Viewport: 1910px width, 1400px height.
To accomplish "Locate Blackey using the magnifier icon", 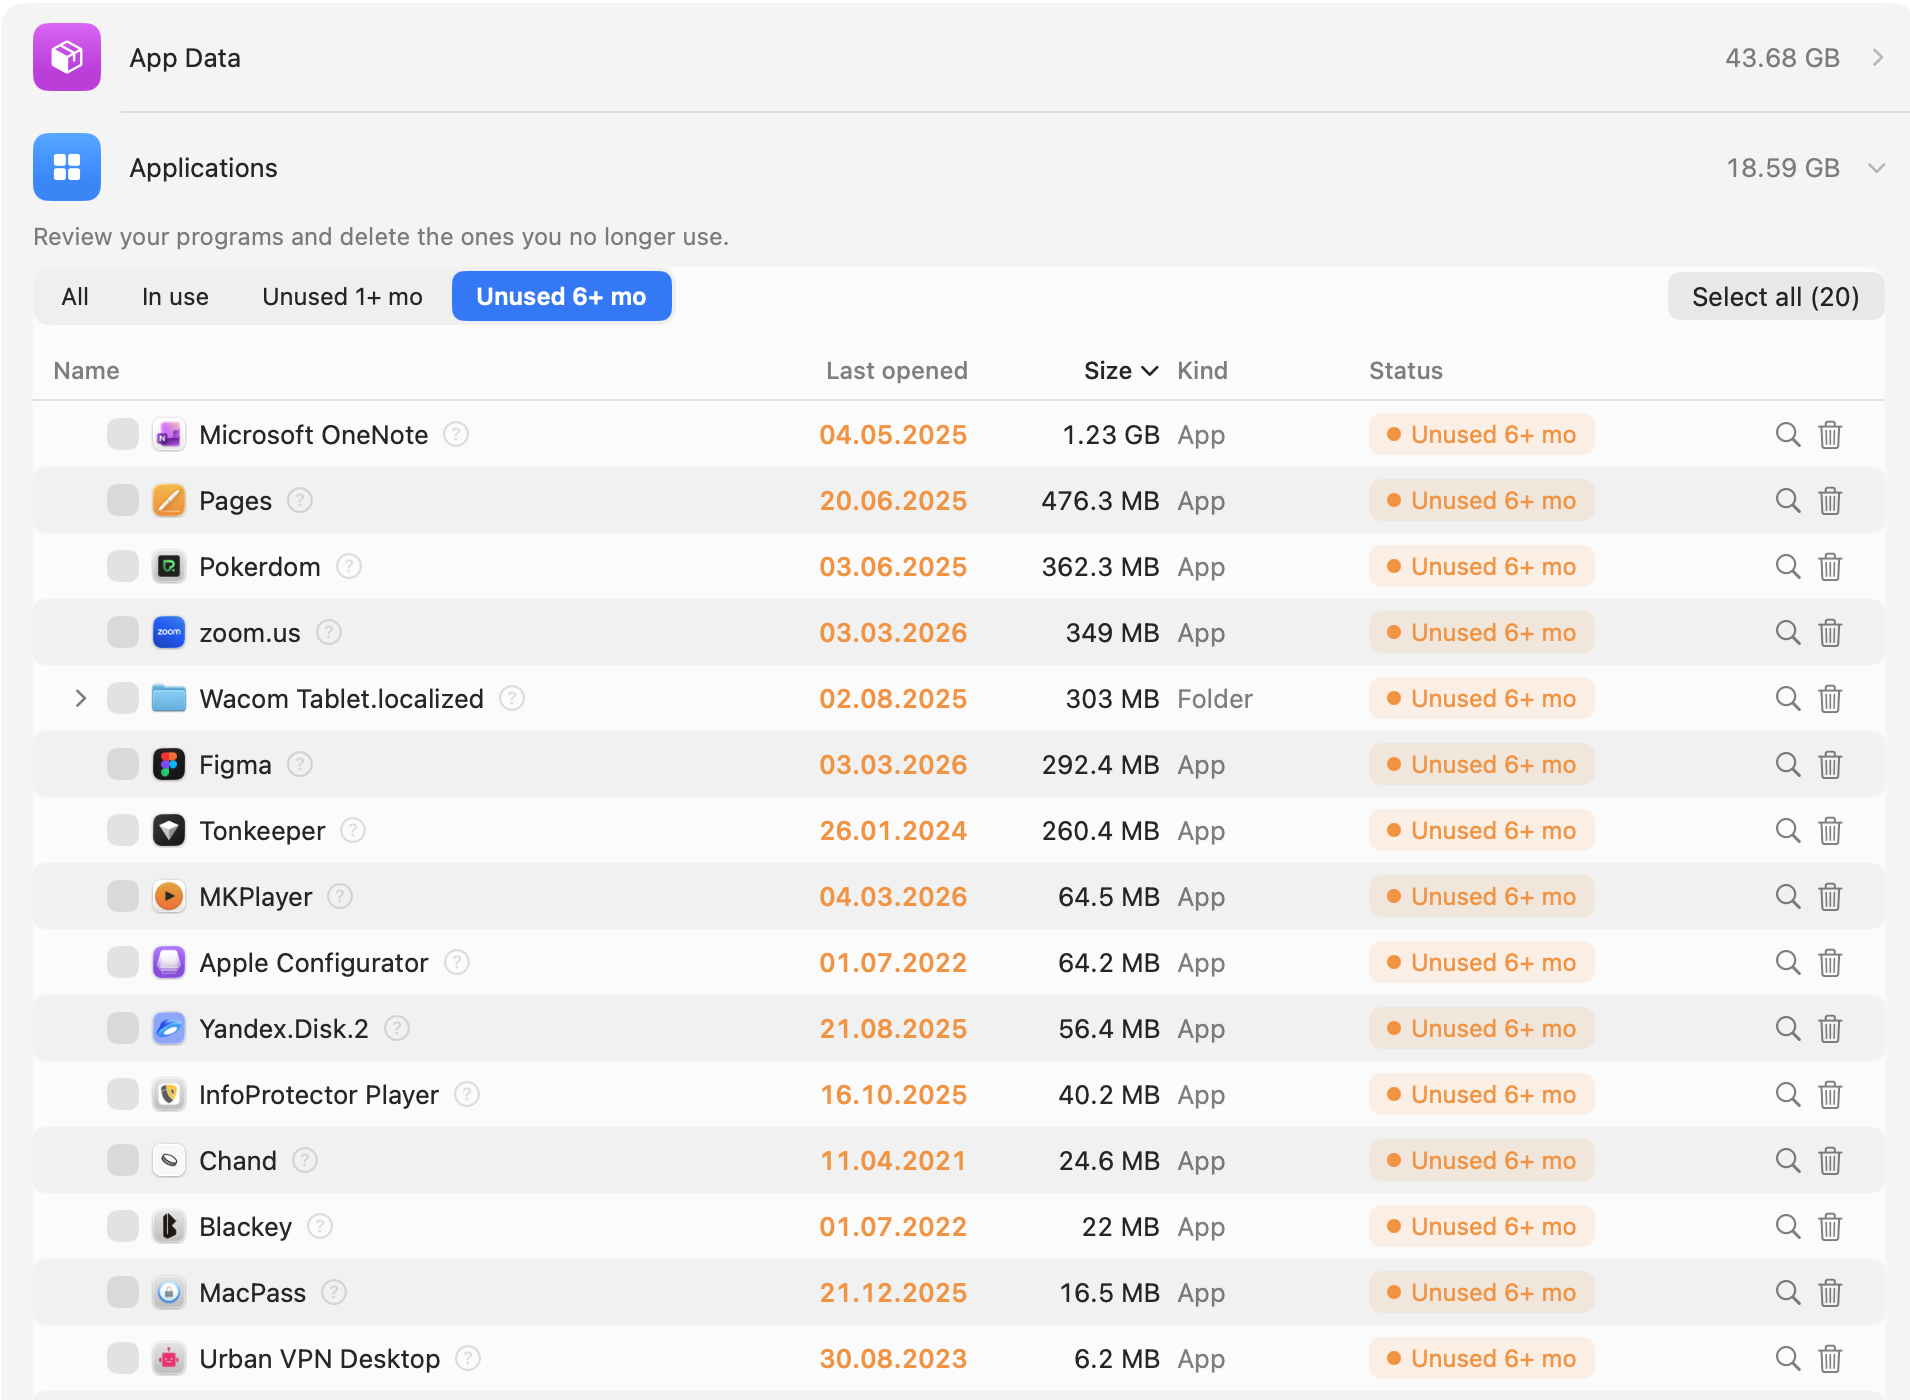I will click(1788, 1227).
